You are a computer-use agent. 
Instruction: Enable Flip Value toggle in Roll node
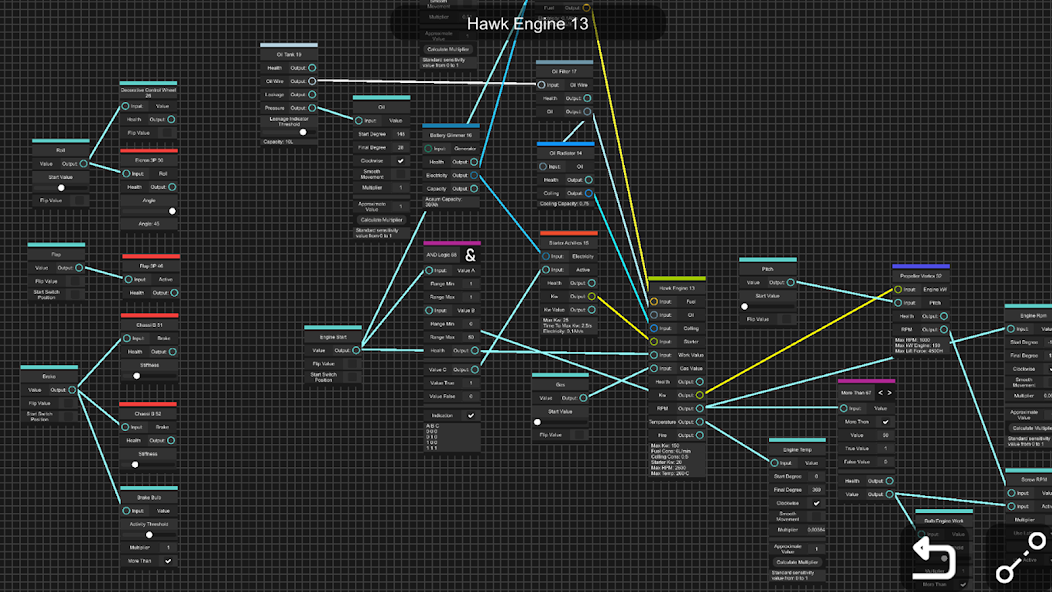point(80,201)
